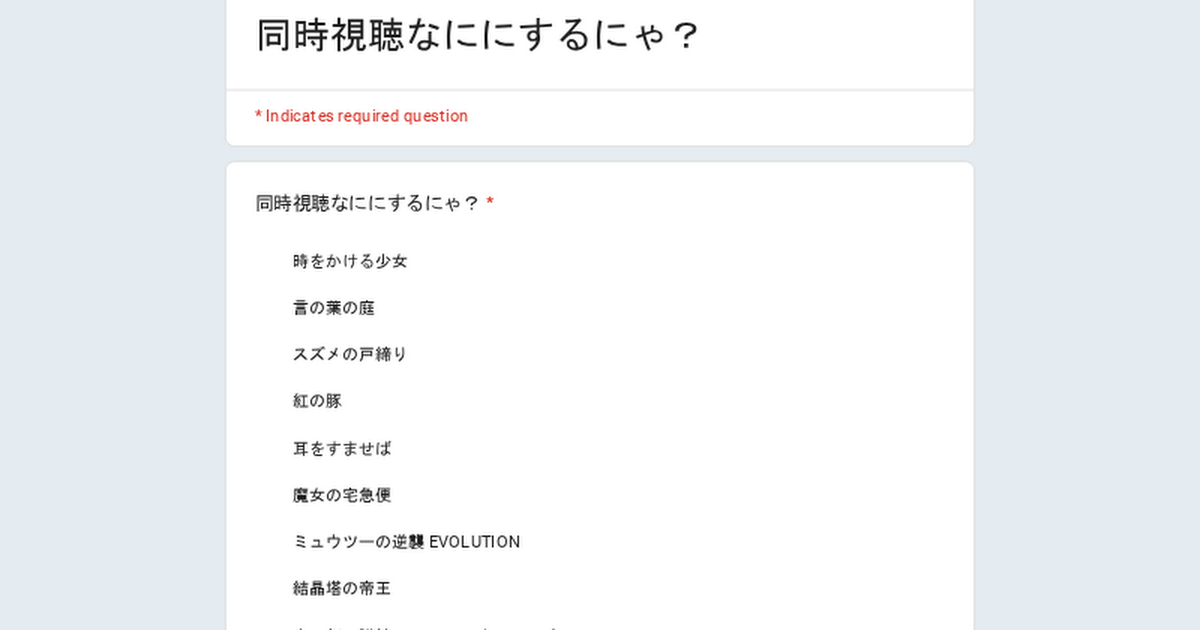This screenshot has width=1200, height=630.
Task: Choose the 結晶塔の帝王 option
Action: [x=342, y=588]
